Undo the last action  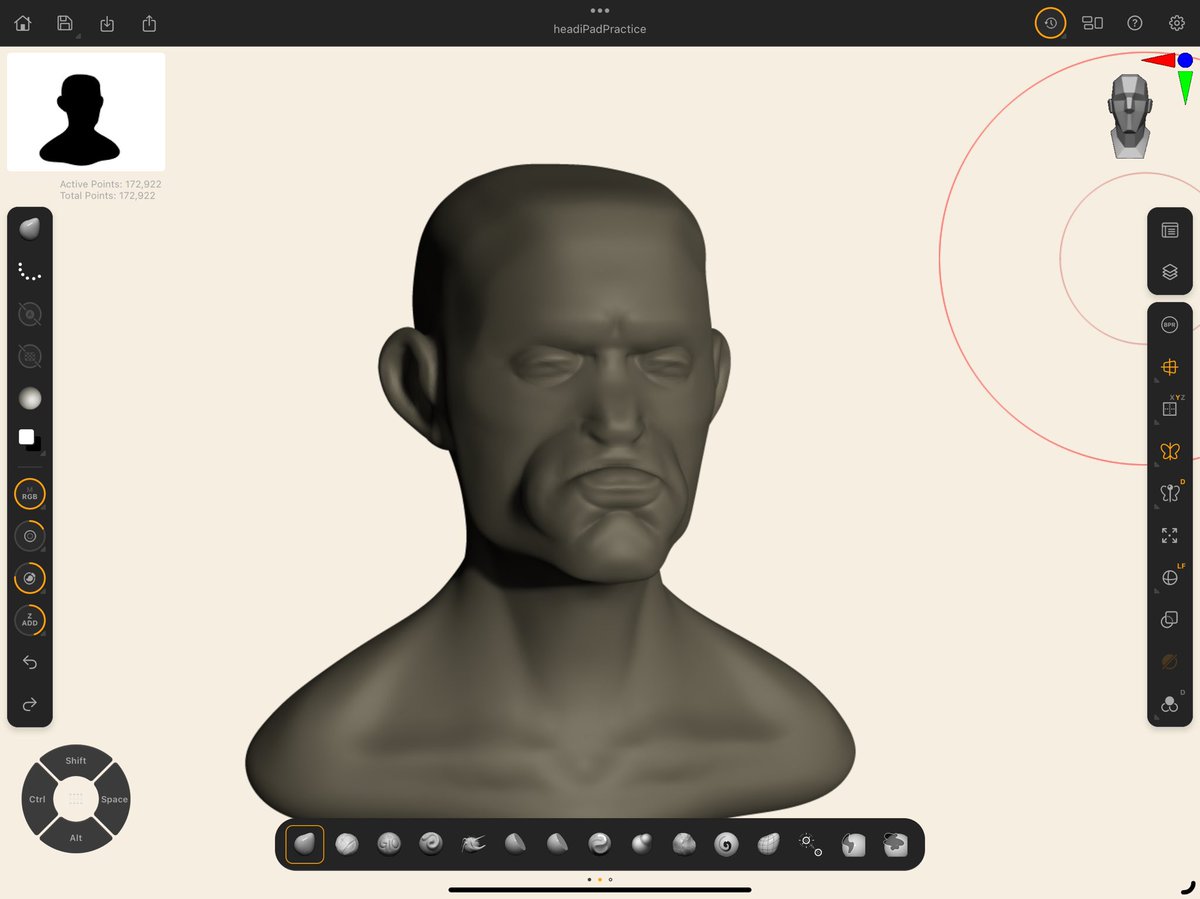(x=30, y=663)
